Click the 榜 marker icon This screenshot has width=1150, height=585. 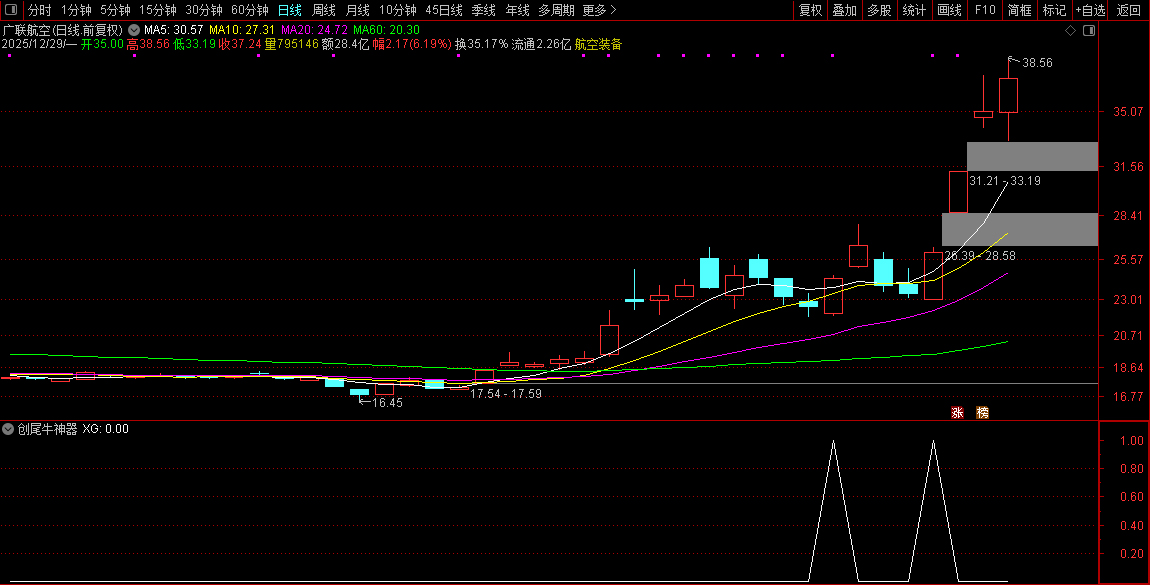[982, 412]
